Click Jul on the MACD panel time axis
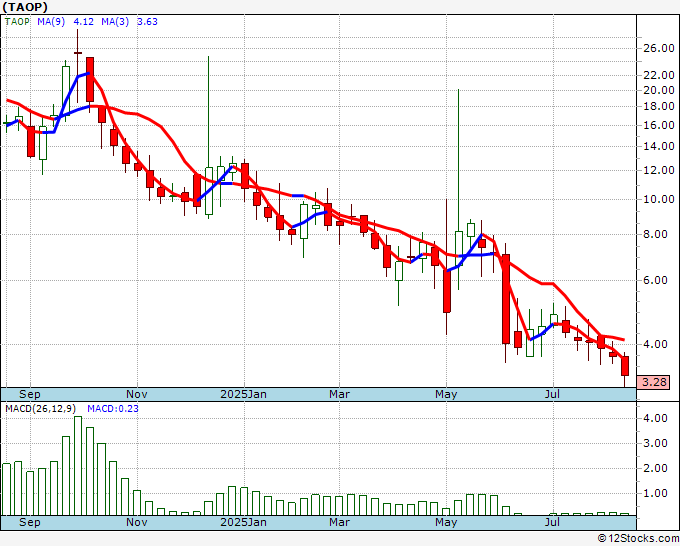Viewport: 680px width, 546px height. (552, 522)
